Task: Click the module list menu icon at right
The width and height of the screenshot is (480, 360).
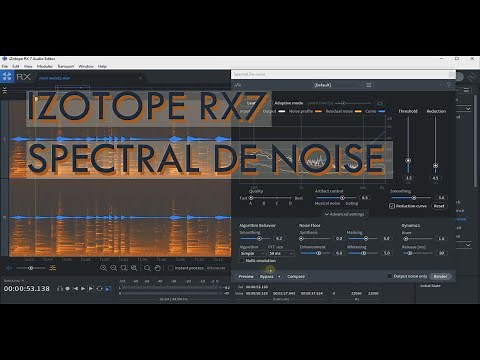Action: (466, 90)
